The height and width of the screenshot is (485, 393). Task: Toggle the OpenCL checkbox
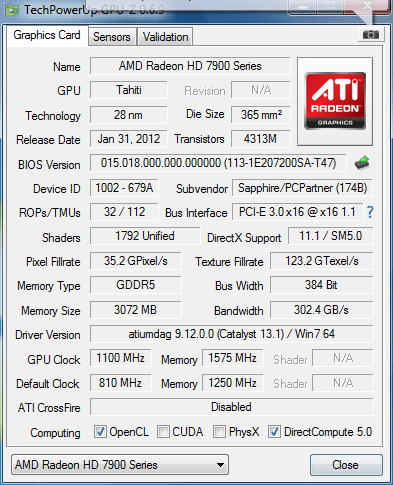click(100, 432)
